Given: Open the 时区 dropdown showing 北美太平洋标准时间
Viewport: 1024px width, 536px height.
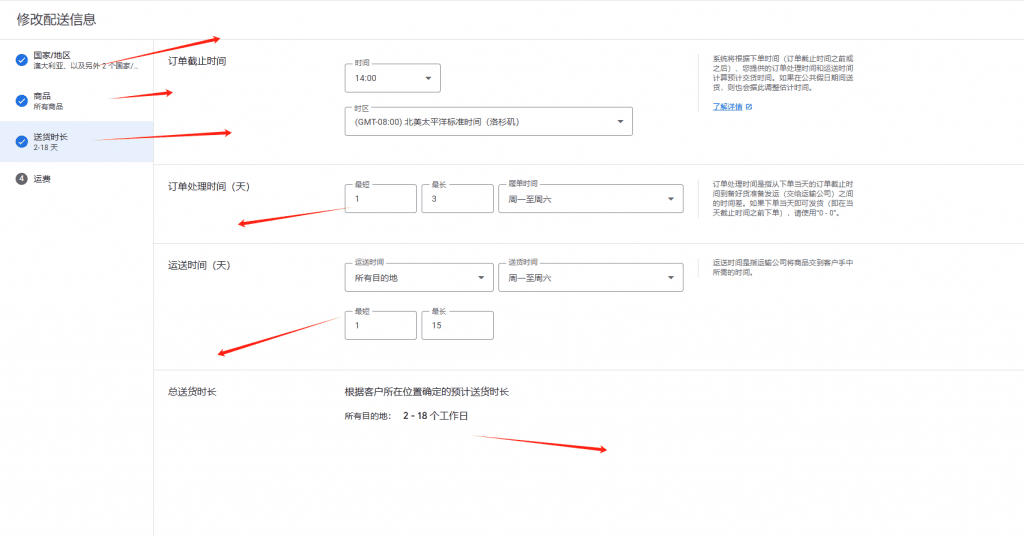Looking at the screenshot, I should tap(488, 121).
